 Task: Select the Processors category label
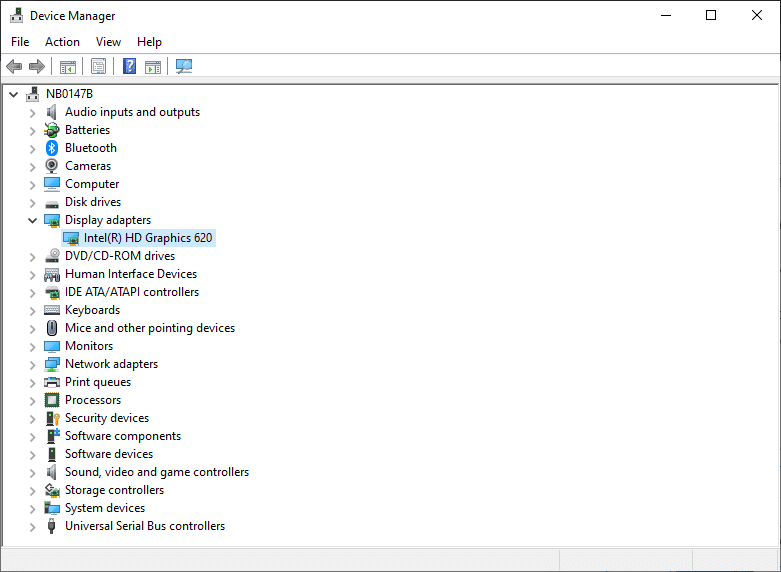[x=93, y=400]
